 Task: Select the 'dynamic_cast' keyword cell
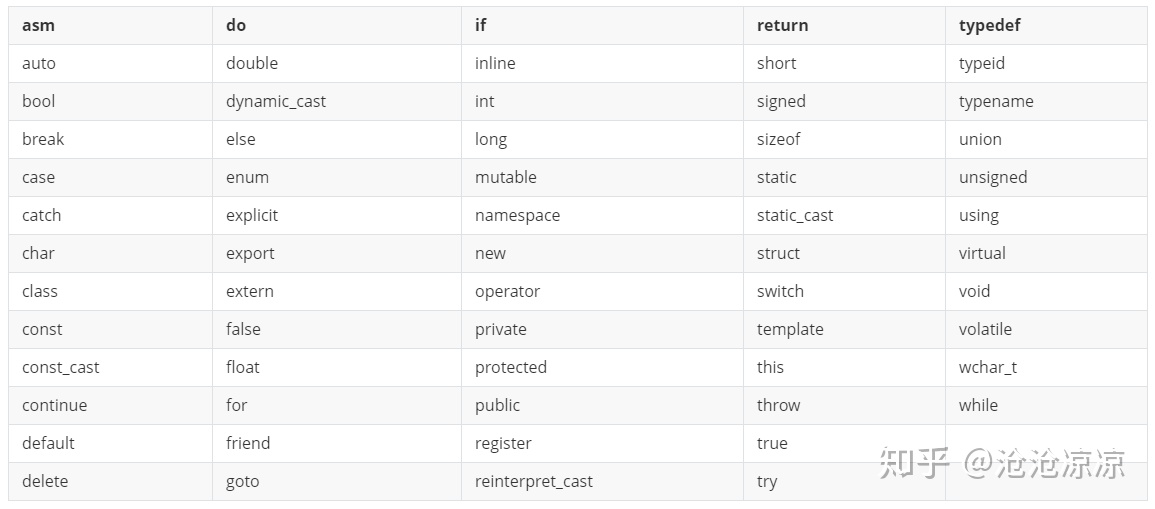(x=276, y=101)
